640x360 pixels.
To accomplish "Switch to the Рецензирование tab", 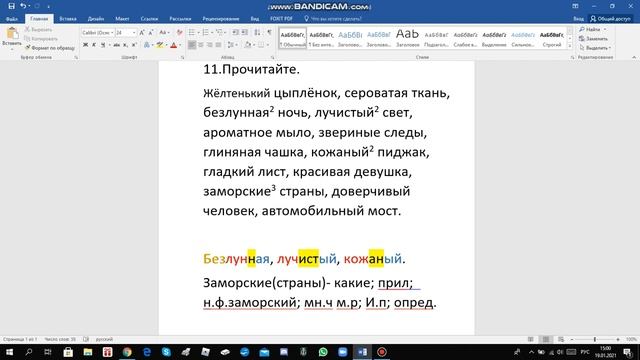I will point(221,19).
